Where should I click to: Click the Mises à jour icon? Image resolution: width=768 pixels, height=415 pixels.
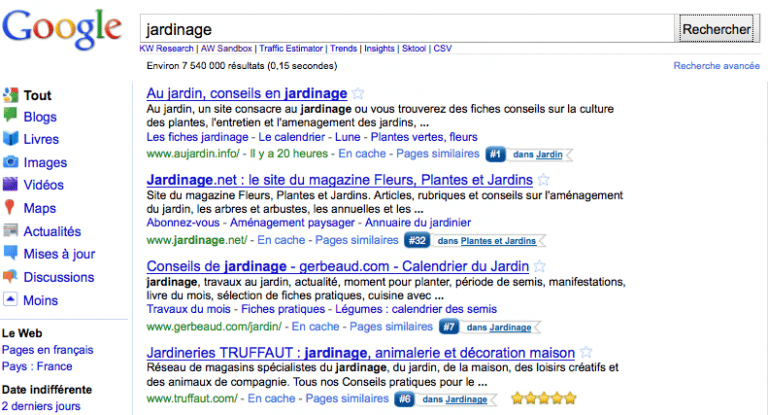pos(10,253)
